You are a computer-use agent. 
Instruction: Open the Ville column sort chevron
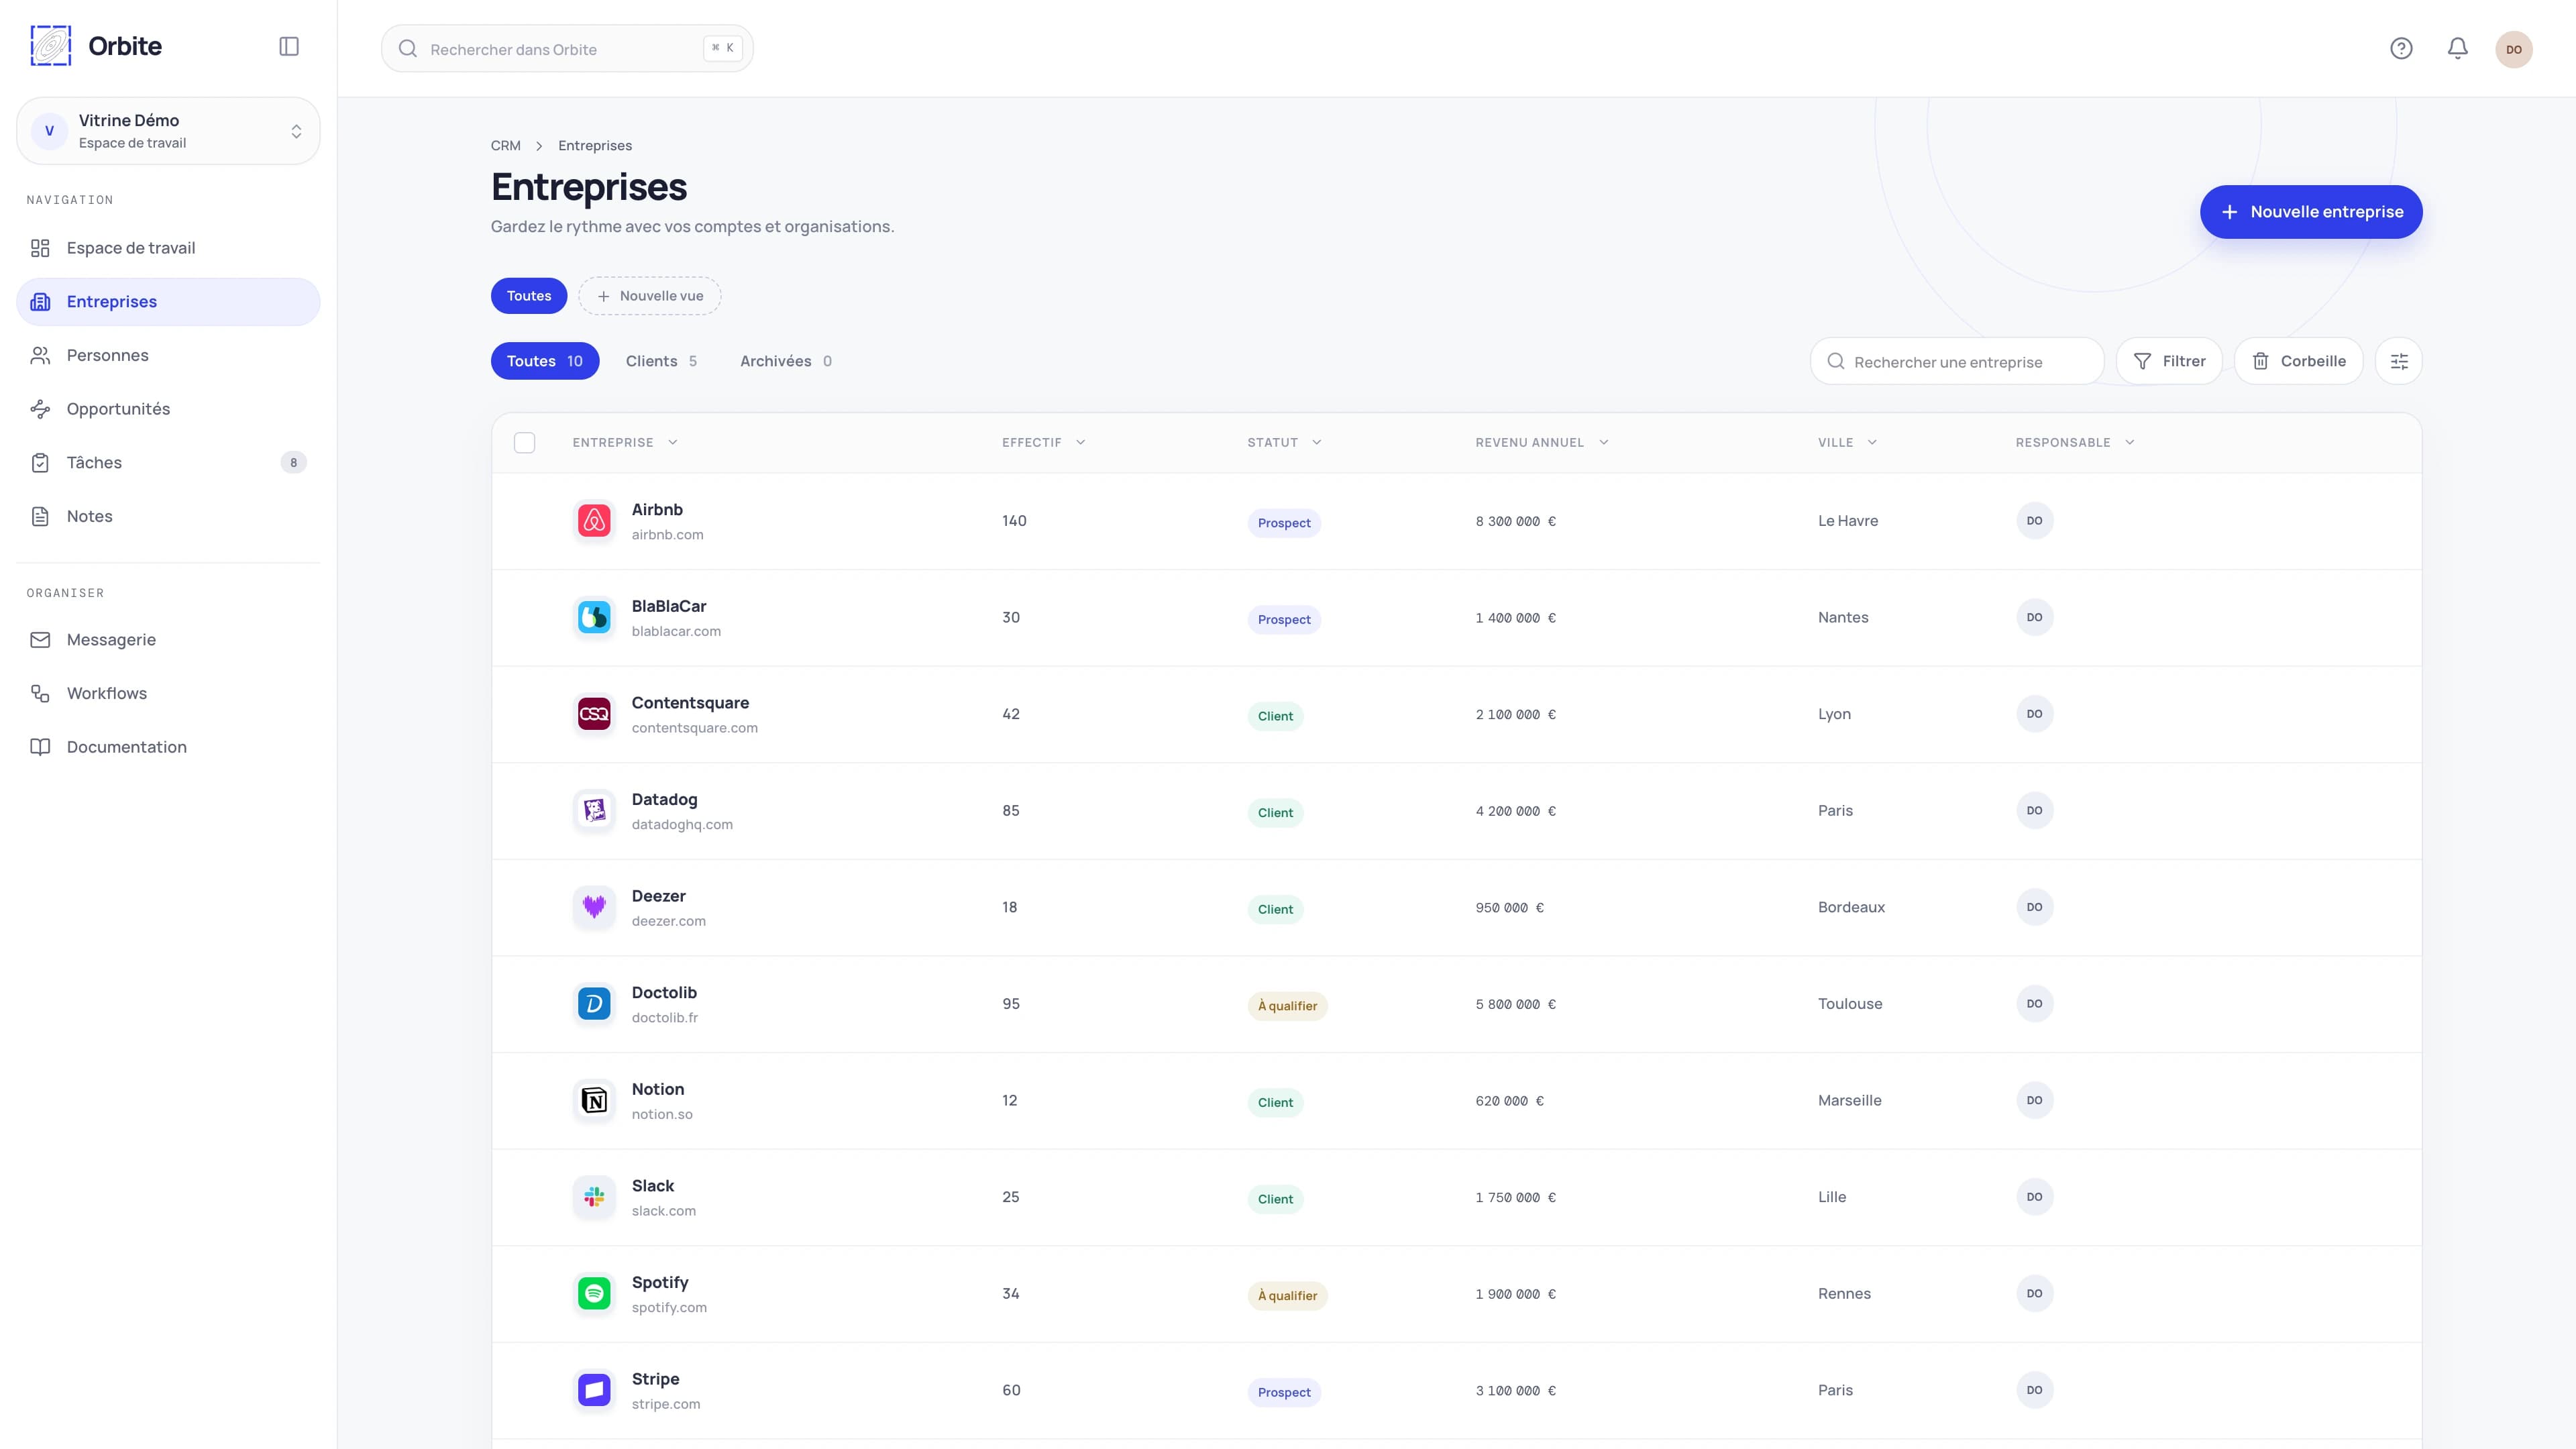[x=1872, y=442]
